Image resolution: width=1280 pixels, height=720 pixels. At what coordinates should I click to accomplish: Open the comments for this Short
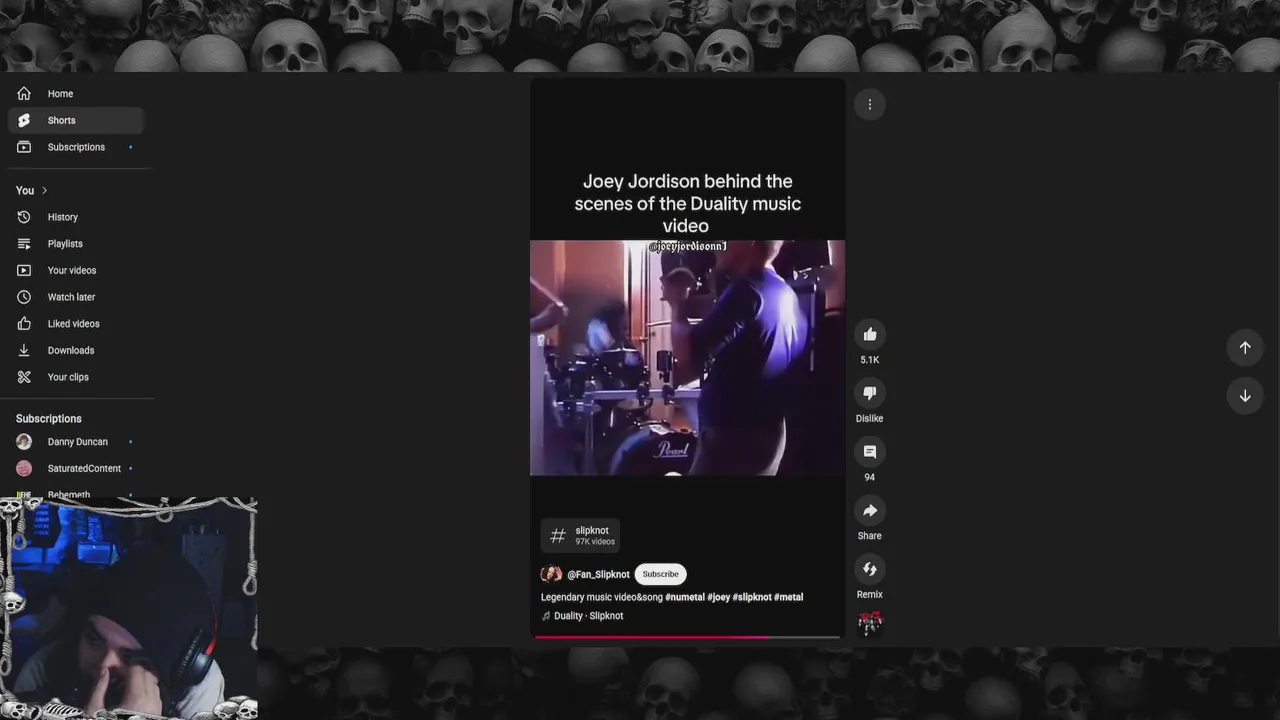870,452
